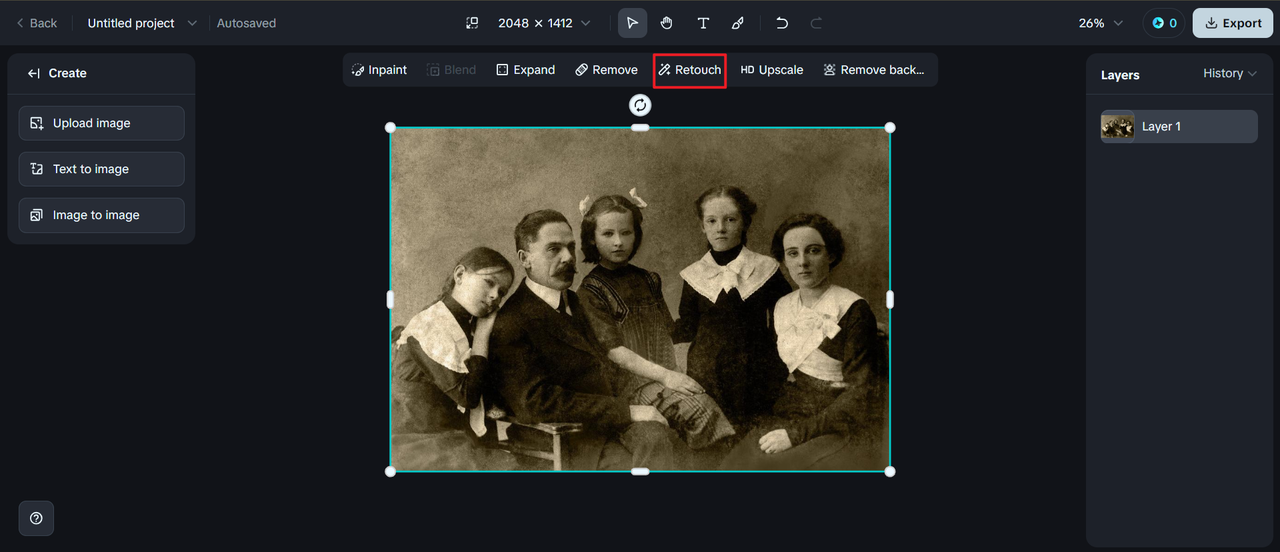Viewport: 1280px width, 552px height.
Task: Click the Layers panel heading
Action: (1120, 75)
